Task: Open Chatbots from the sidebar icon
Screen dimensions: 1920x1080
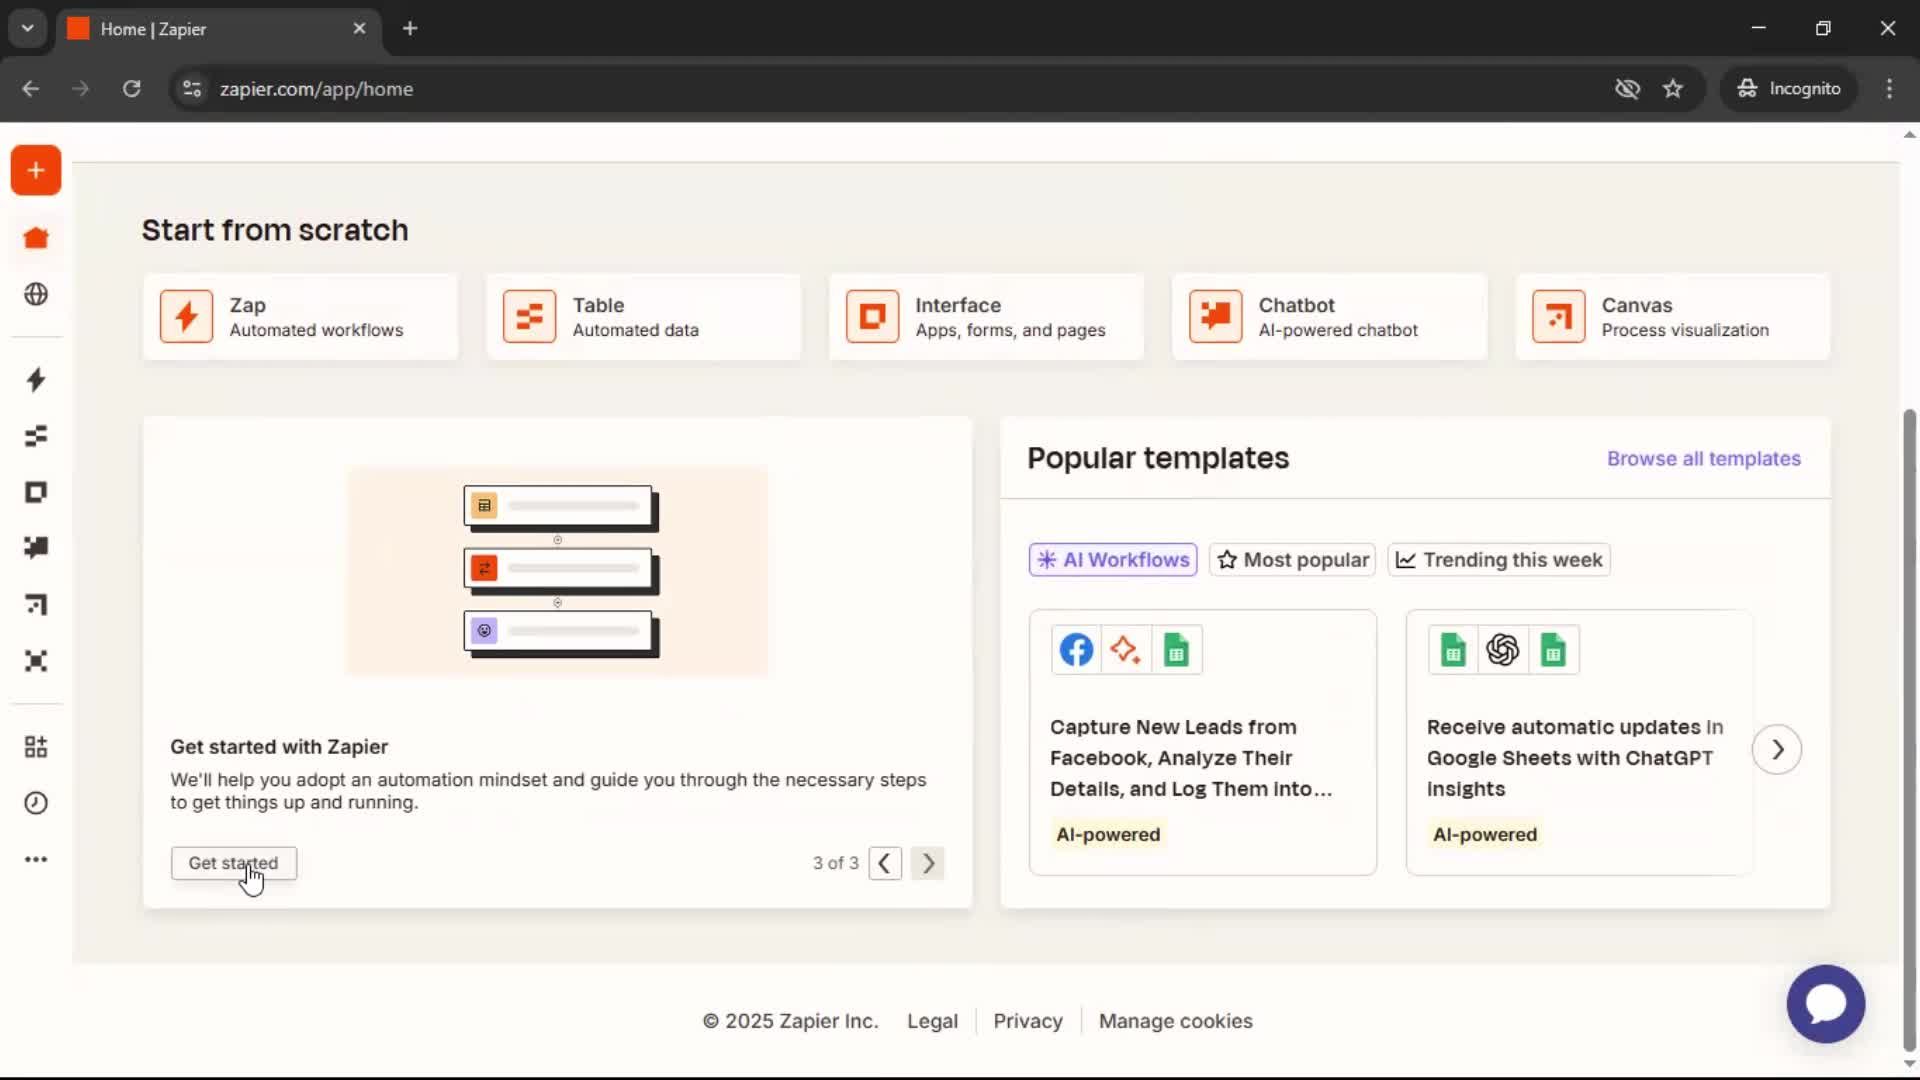Action: 36,548
